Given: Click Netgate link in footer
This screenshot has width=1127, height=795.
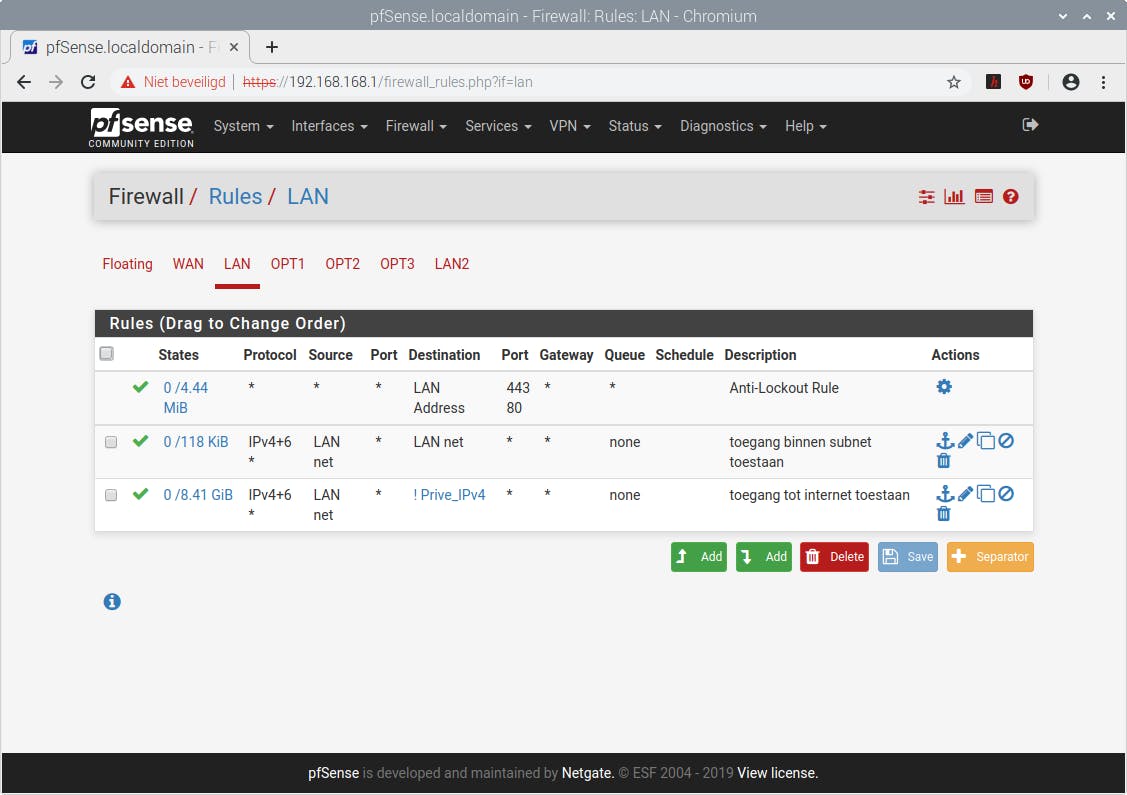Looking at the screenshot, I should tap(587, 773).
